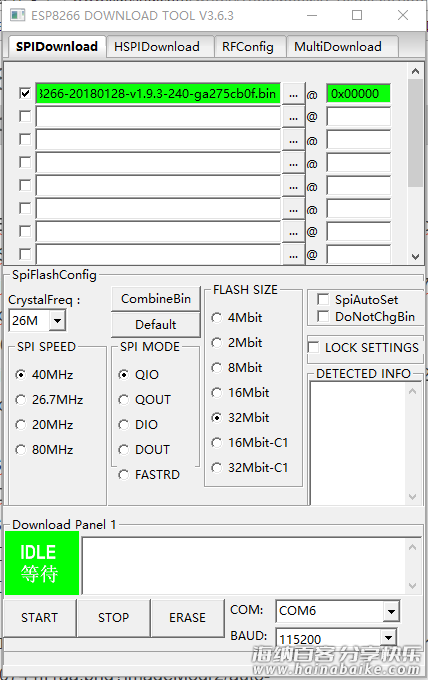Click the green IDLE status indicator

tap(42, 563)
